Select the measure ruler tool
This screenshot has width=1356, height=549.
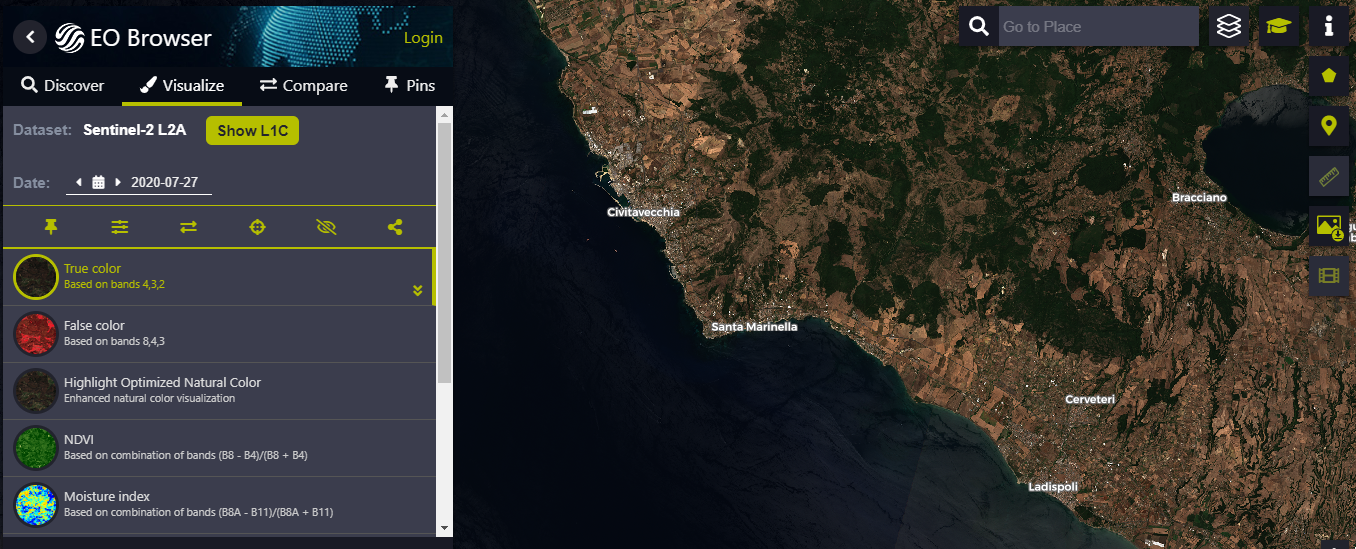[x=1328, y=177]
